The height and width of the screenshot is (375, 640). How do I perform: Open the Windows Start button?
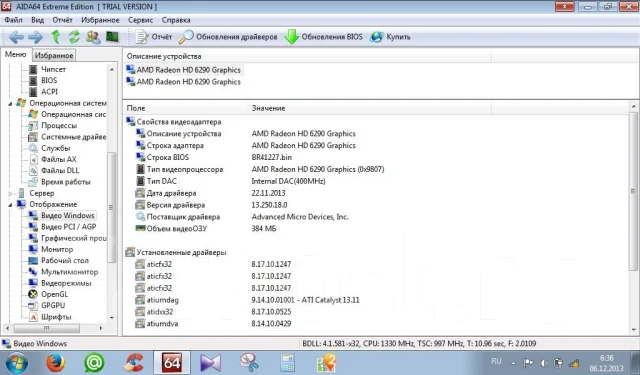coord(17,363)
